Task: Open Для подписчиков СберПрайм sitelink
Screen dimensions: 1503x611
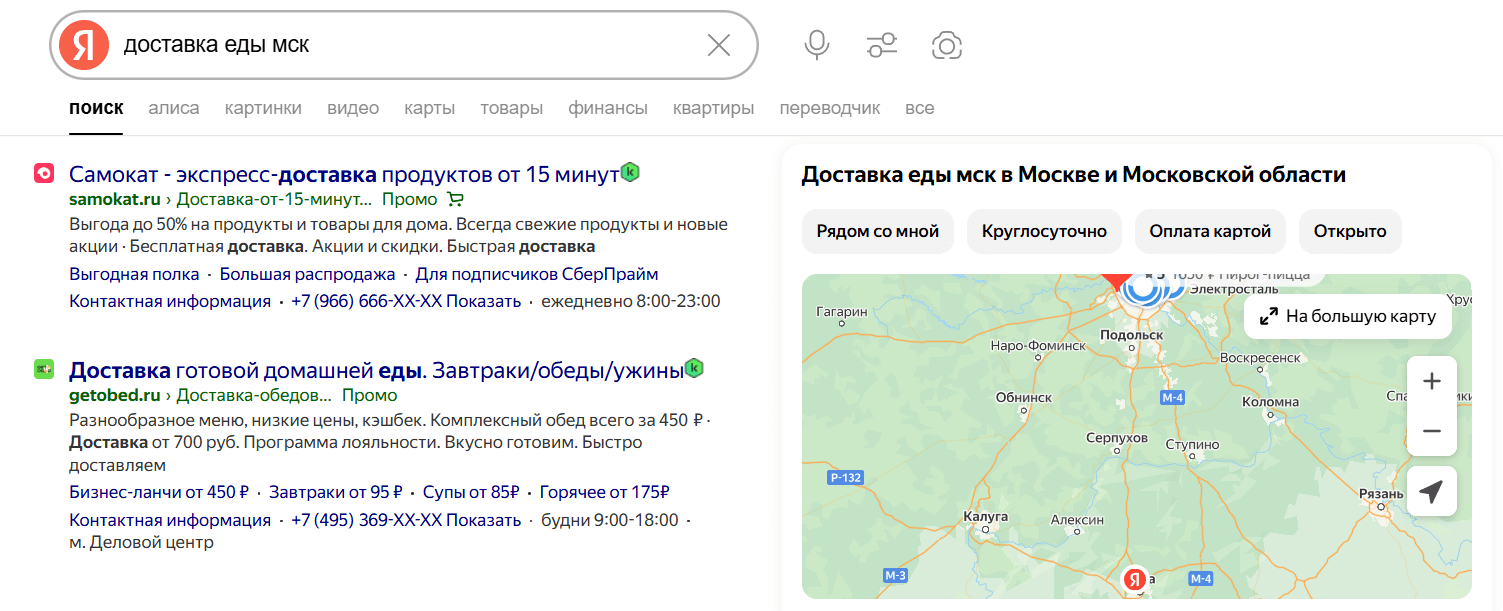Action: [537, 274]
